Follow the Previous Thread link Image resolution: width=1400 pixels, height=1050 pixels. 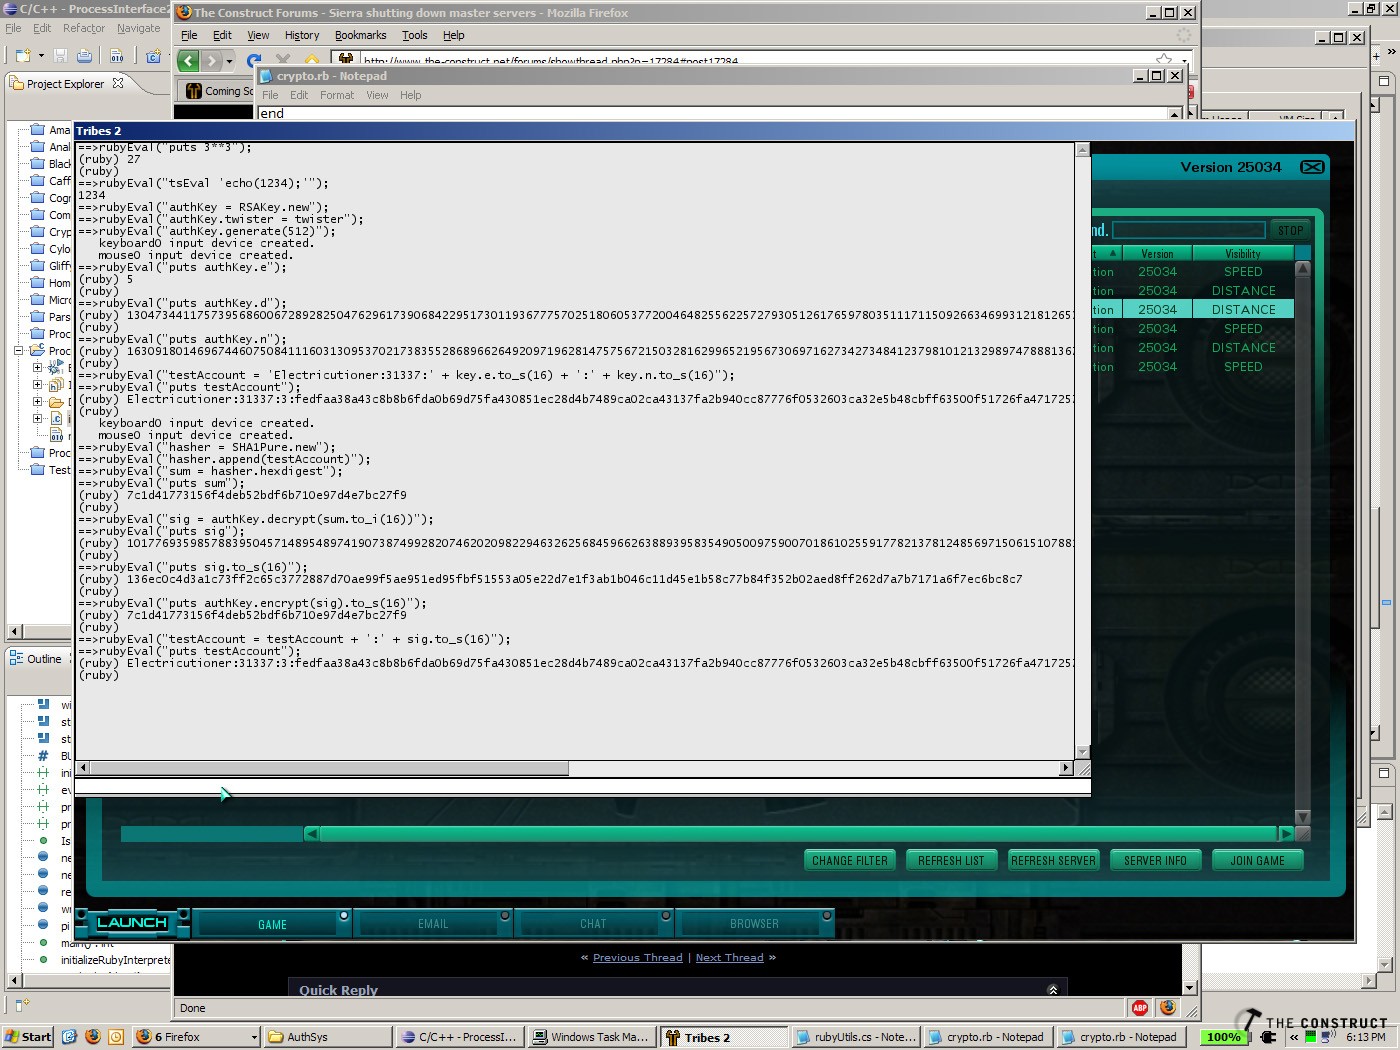click(x=637, y=957)
